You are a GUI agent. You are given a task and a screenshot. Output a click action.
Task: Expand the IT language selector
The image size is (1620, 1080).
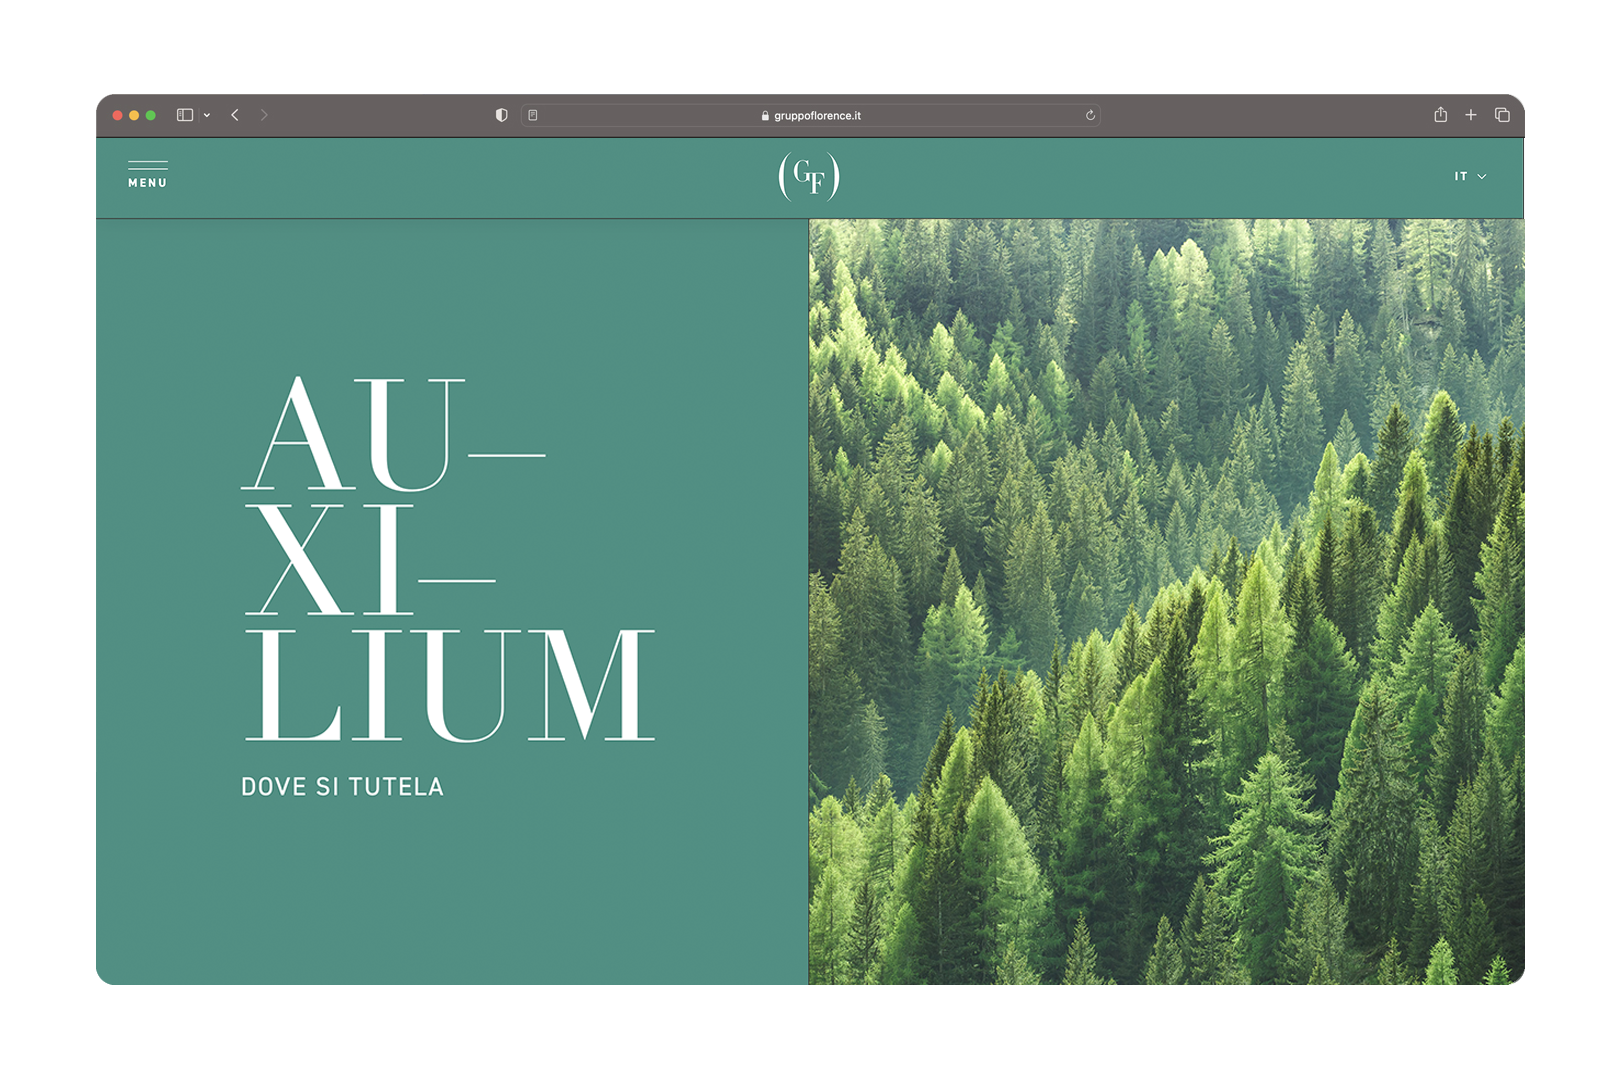1469,176
